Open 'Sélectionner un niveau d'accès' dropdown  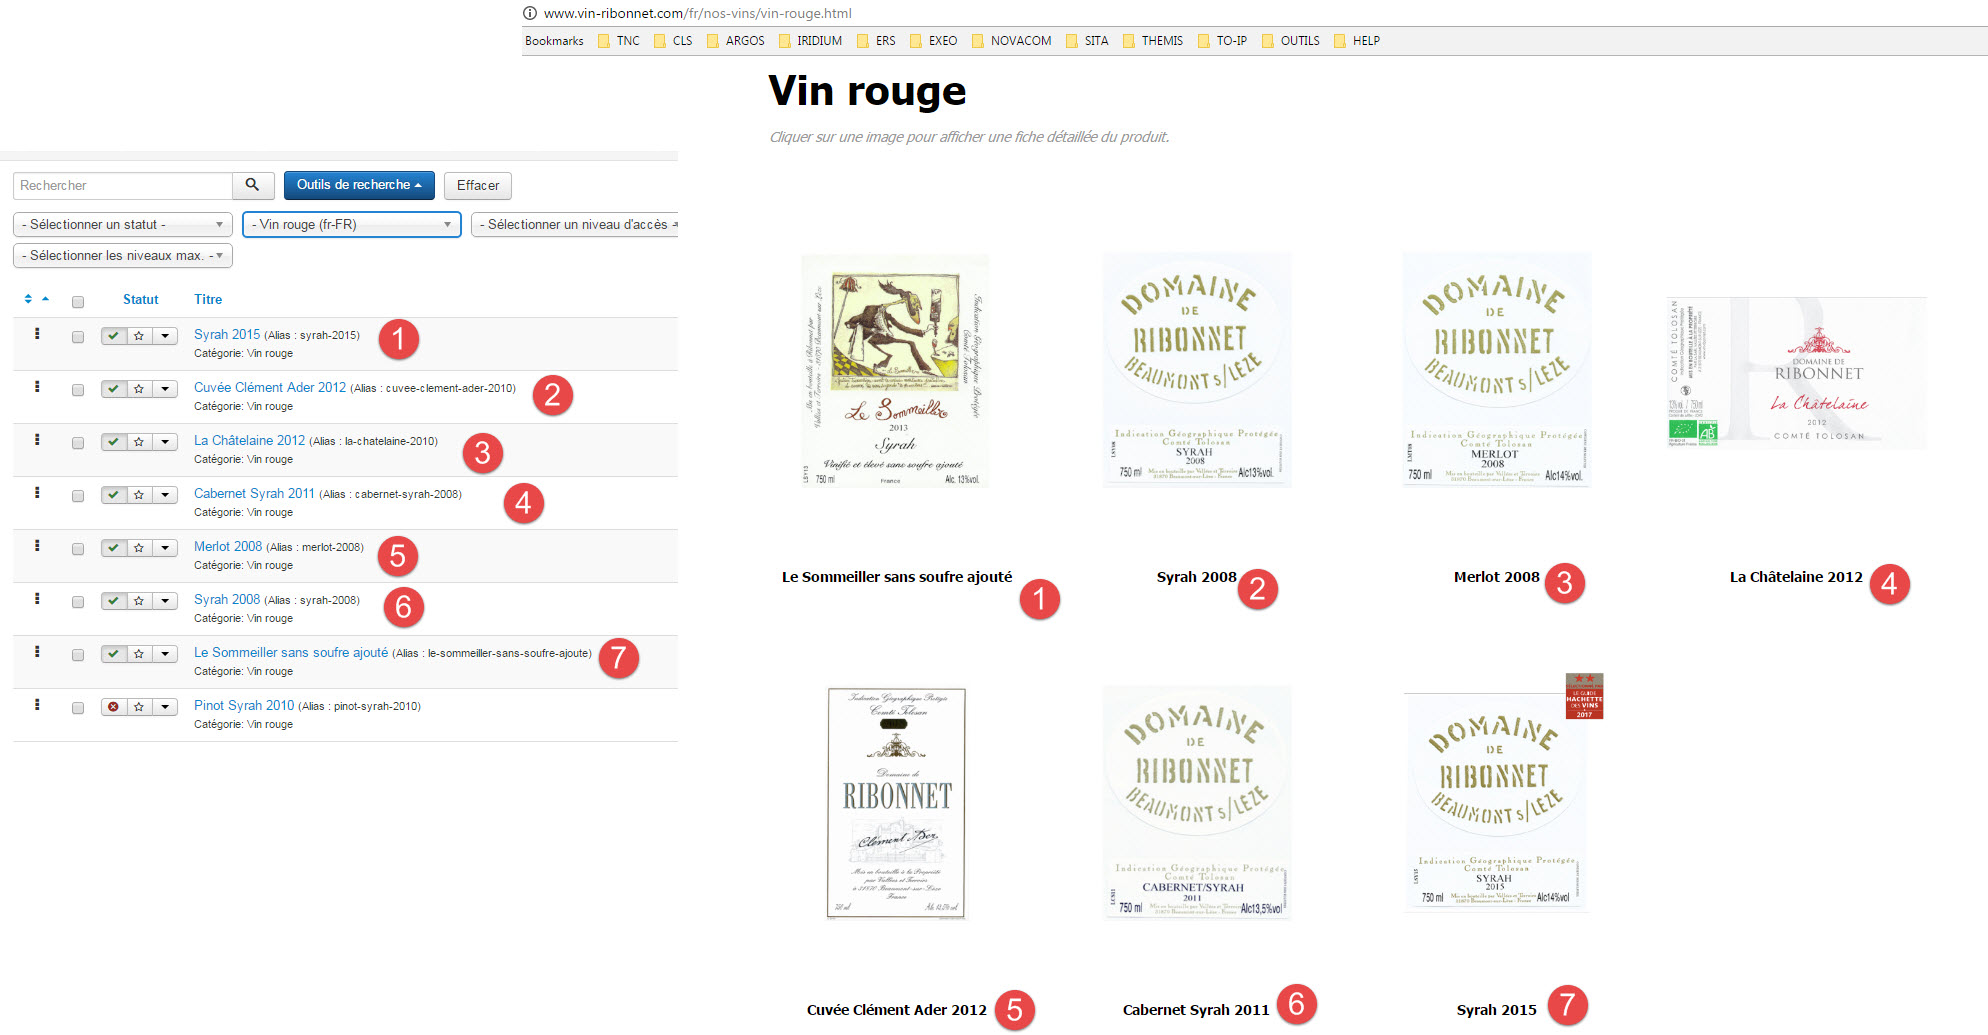pos(575,225)
